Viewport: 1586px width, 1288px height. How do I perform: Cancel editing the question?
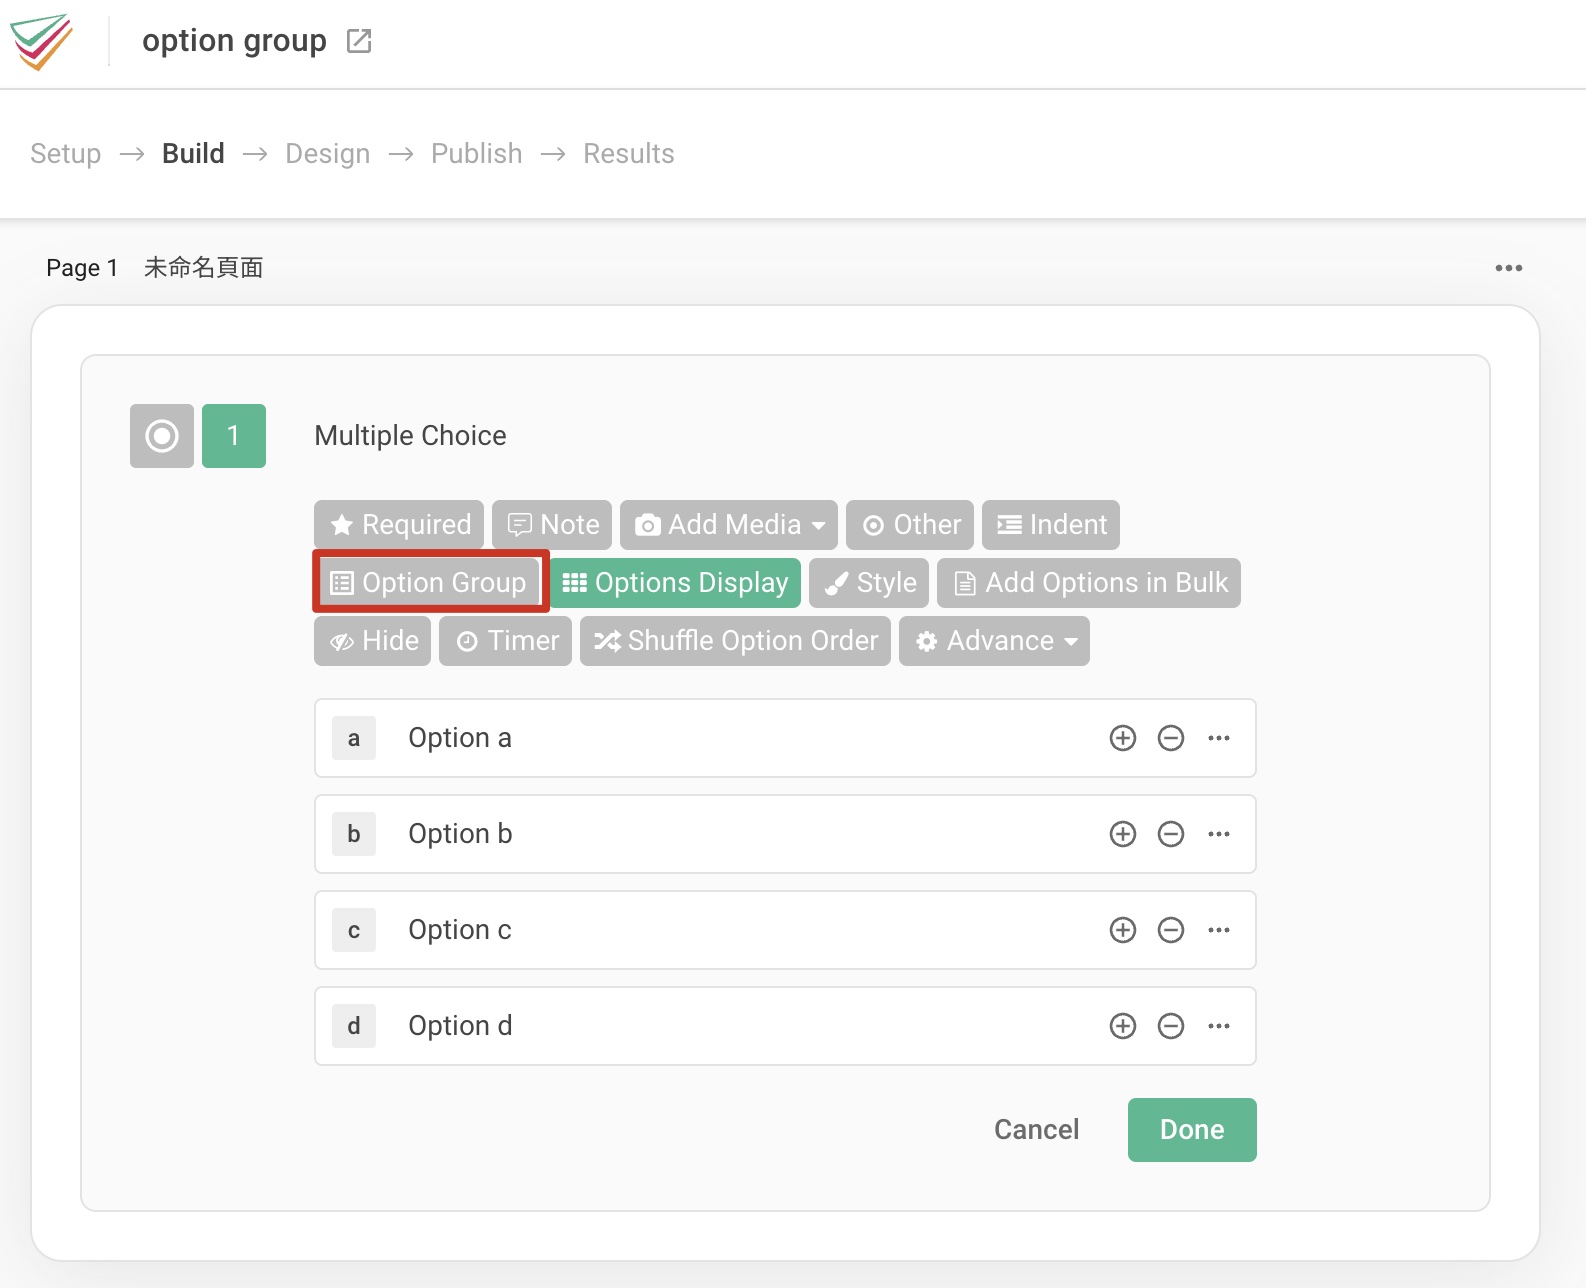point(1036,1129)
